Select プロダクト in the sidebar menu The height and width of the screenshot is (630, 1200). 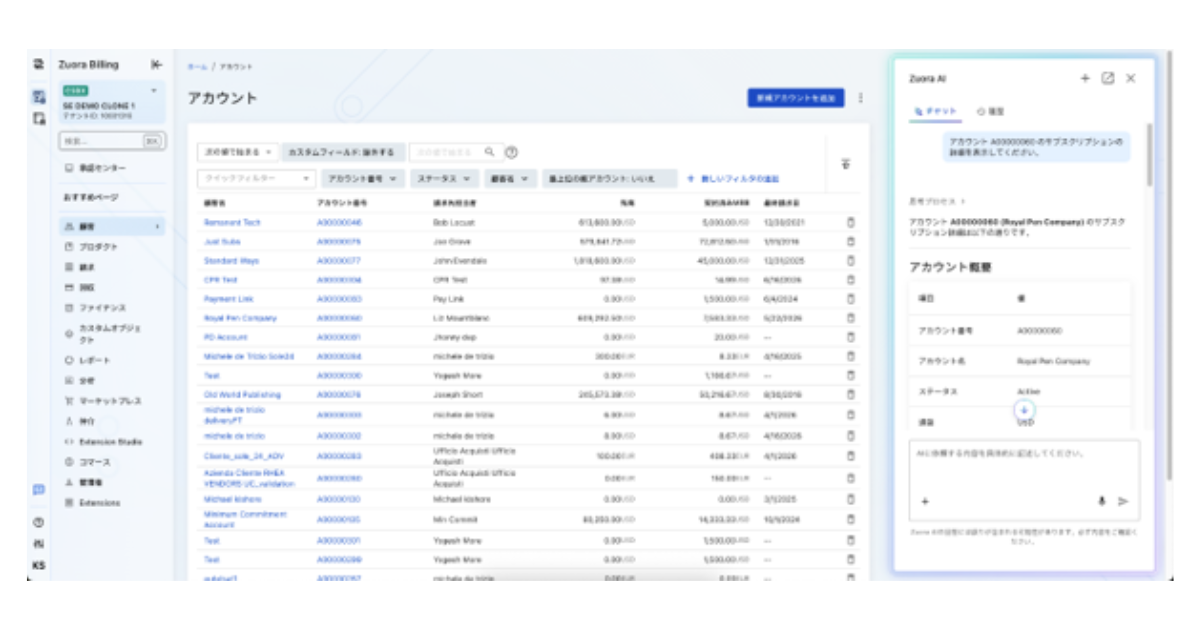point(98,246)
